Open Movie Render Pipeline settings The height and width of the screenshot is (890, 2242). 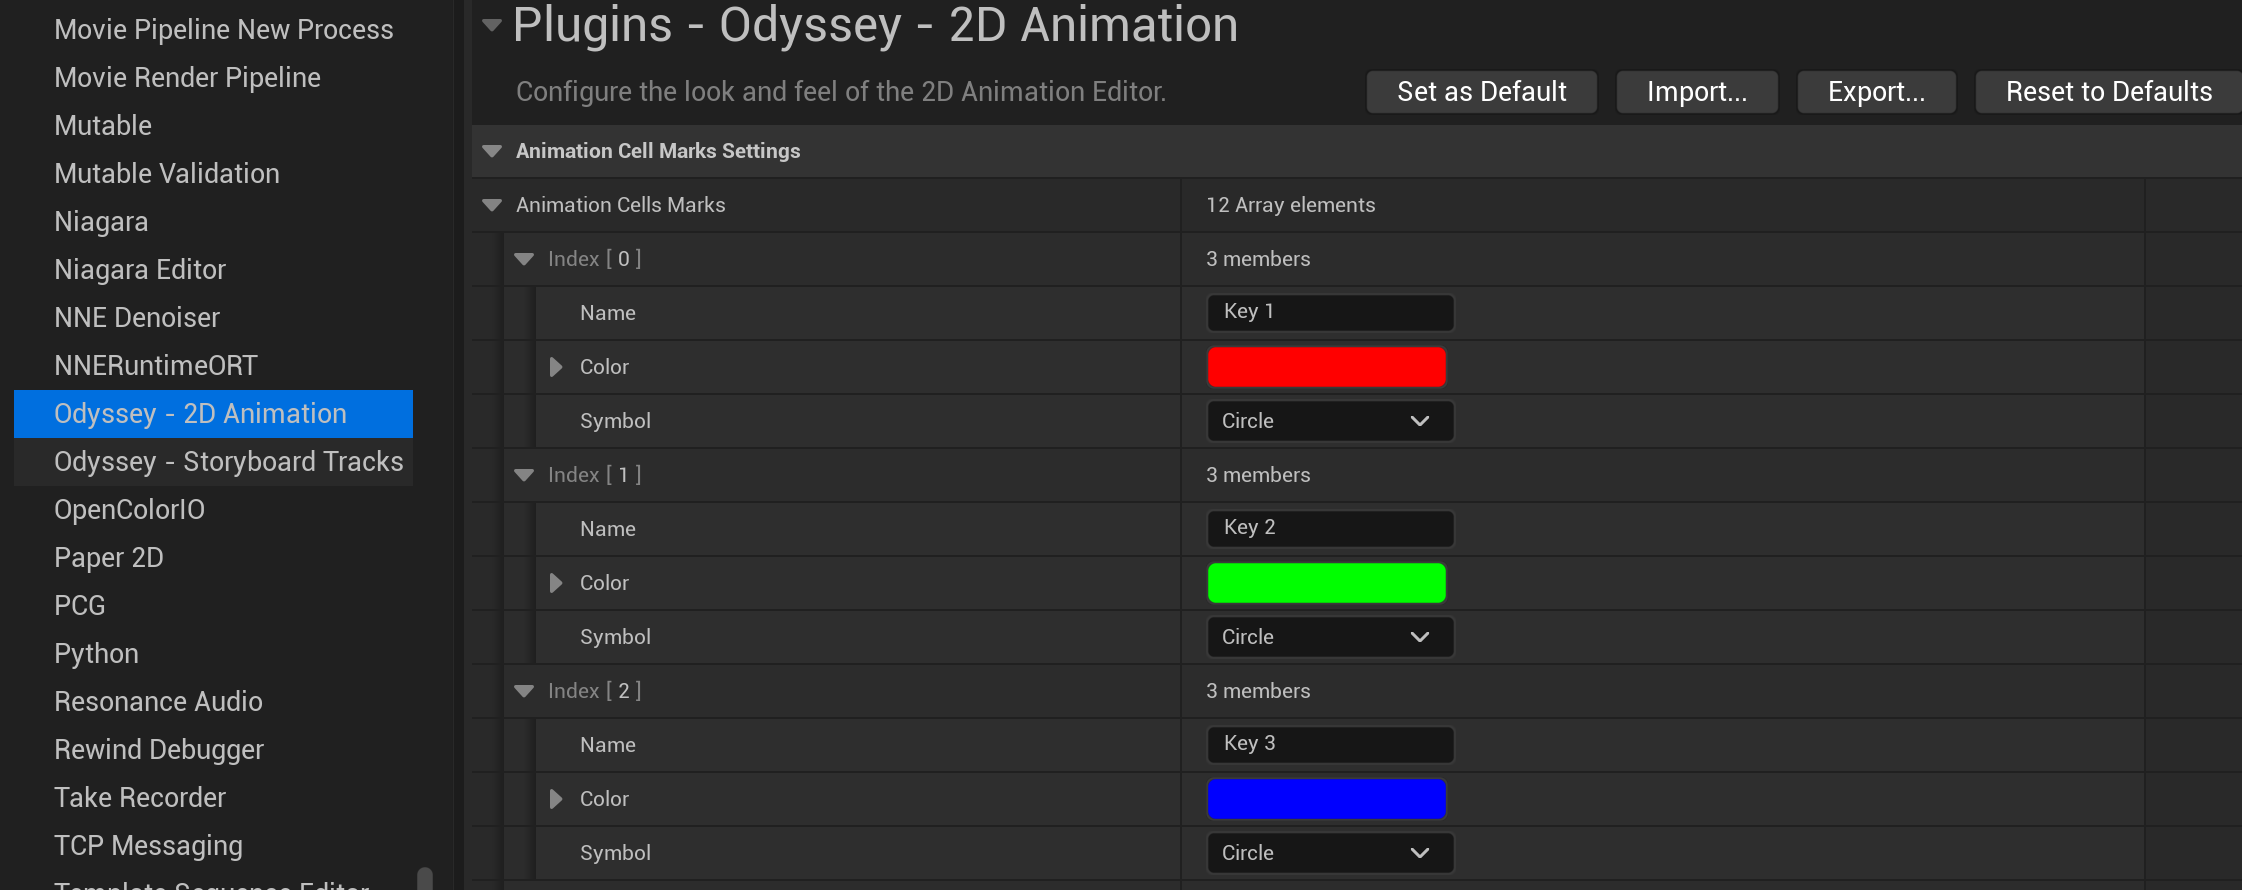coord(188,78)
